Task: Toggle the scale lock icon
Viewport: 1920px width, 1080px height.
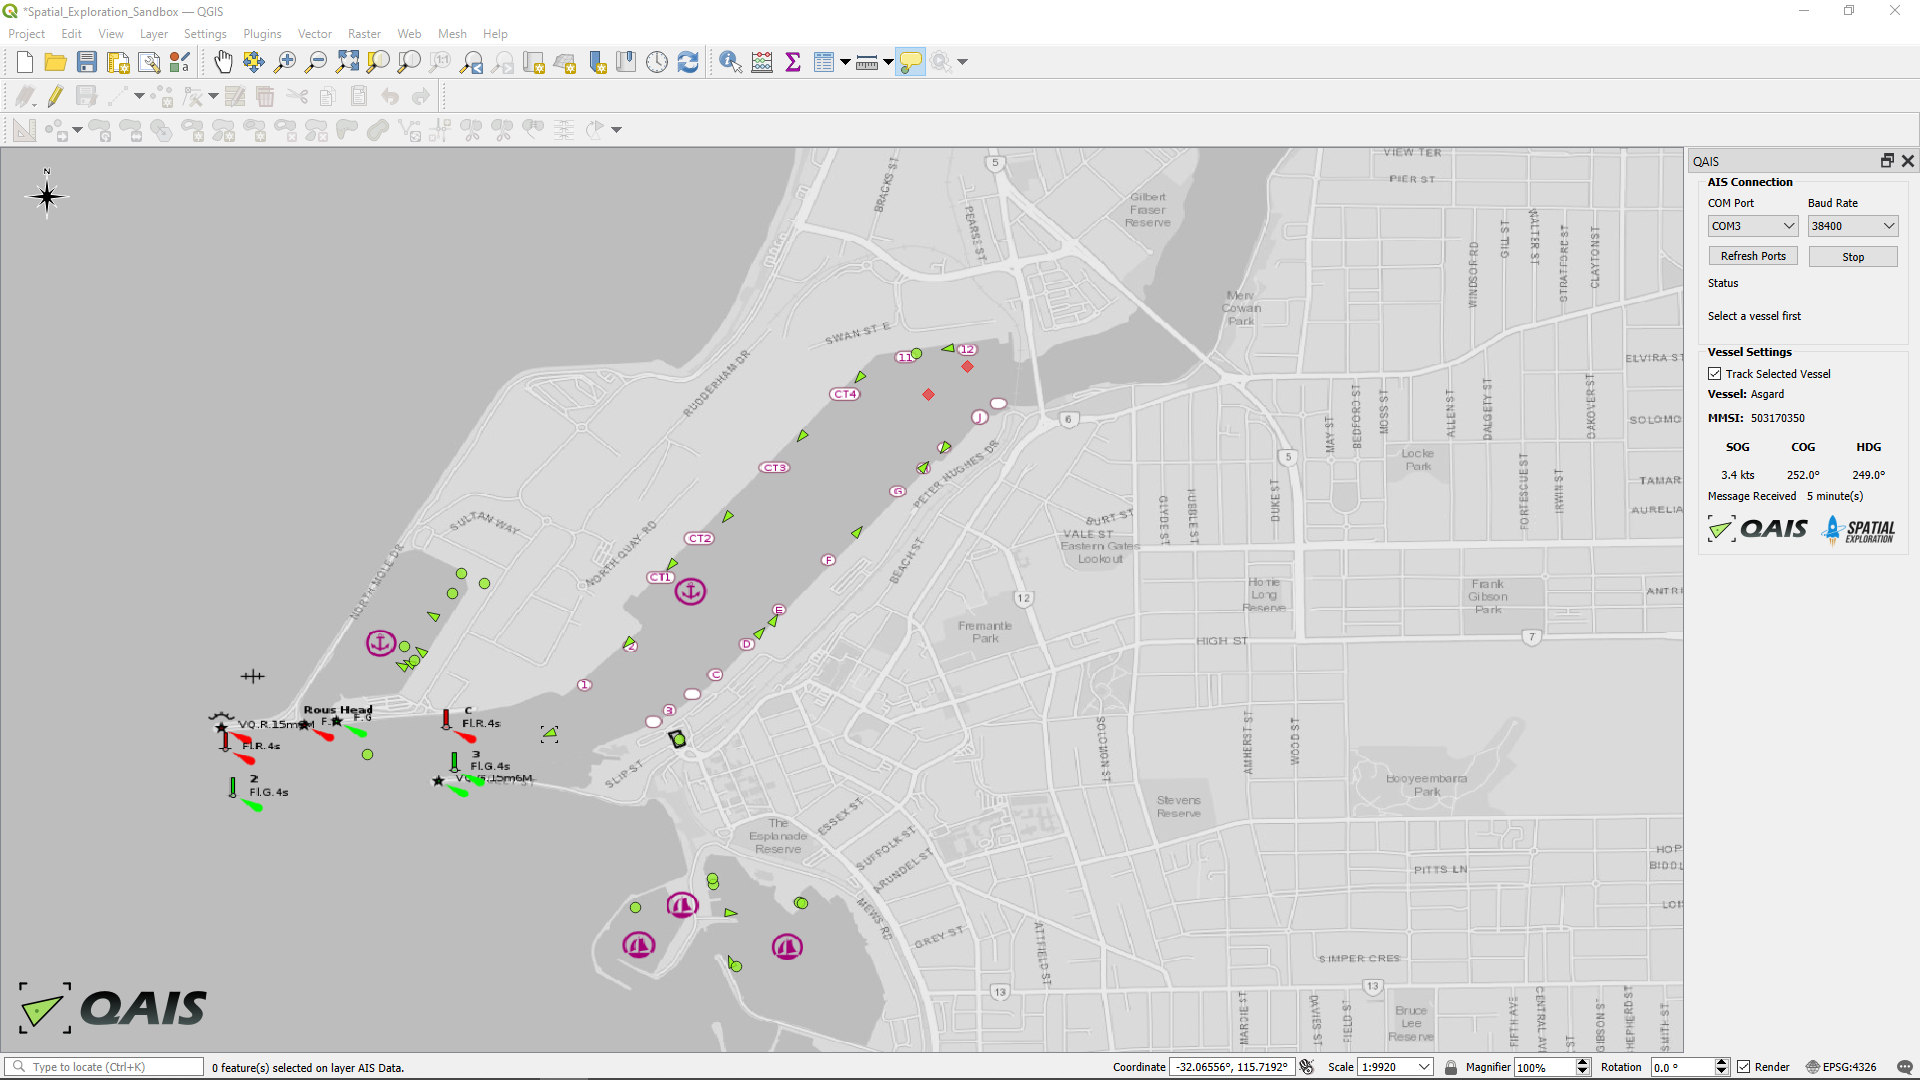Action: tap(1451, 1067)
